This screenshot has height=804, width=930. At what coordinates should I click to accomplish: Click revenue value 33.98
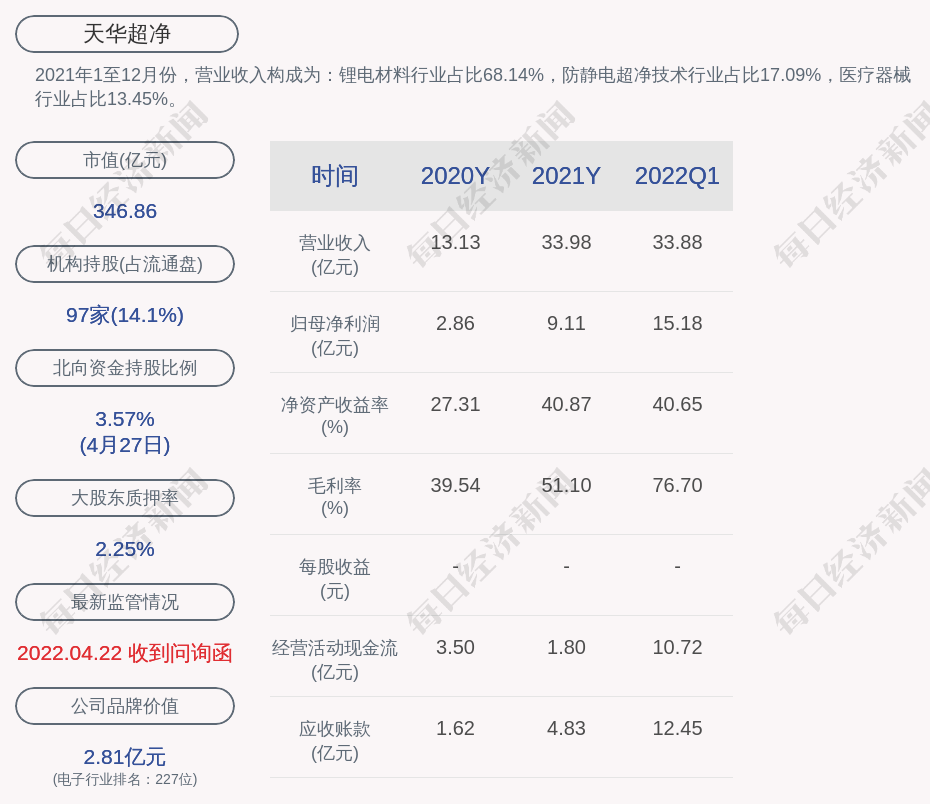566,243
